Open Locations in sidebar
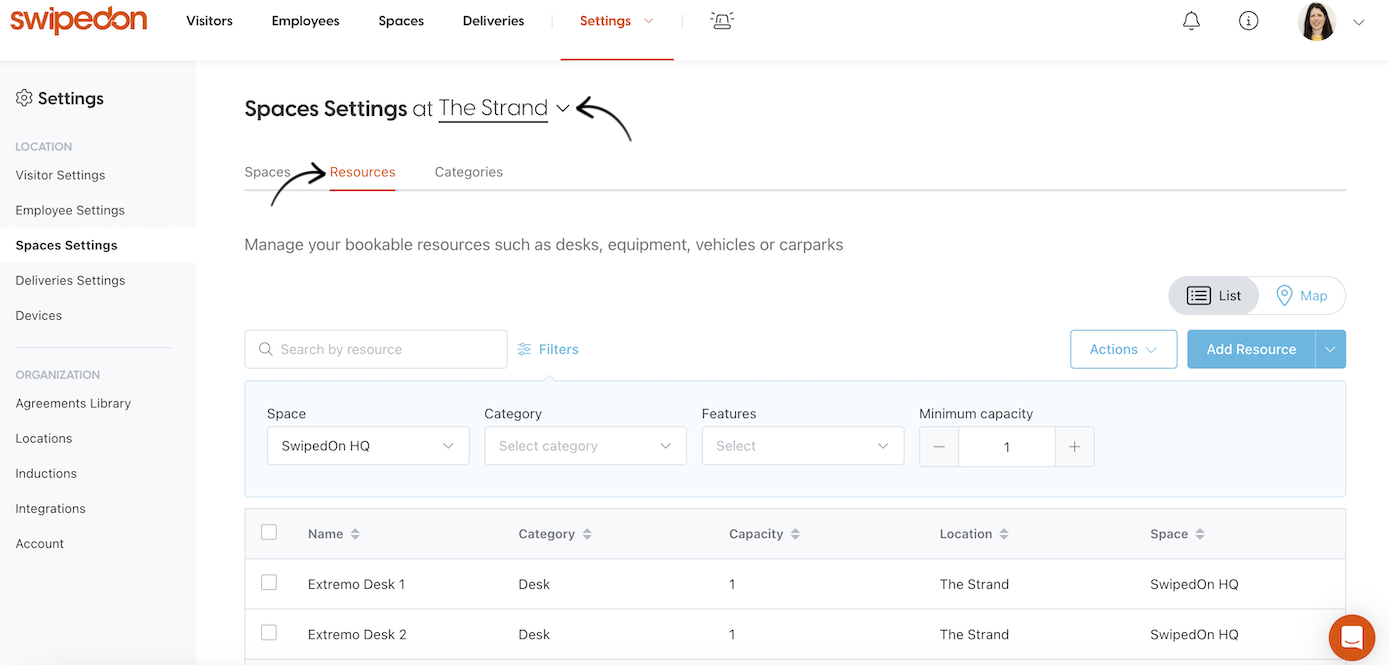 tap(44, 438)
